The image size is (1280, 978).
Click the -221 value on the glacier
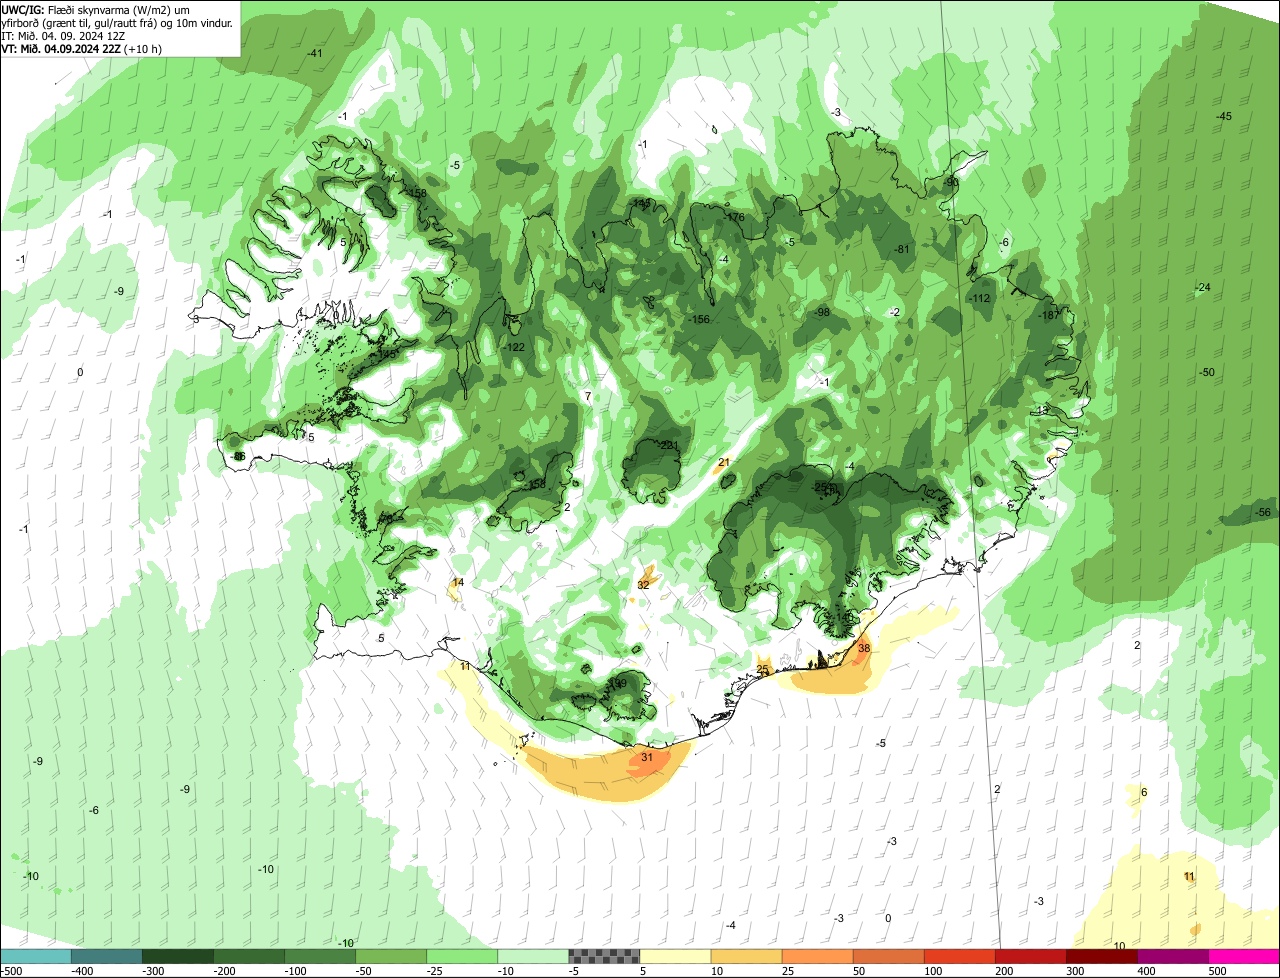669,445
